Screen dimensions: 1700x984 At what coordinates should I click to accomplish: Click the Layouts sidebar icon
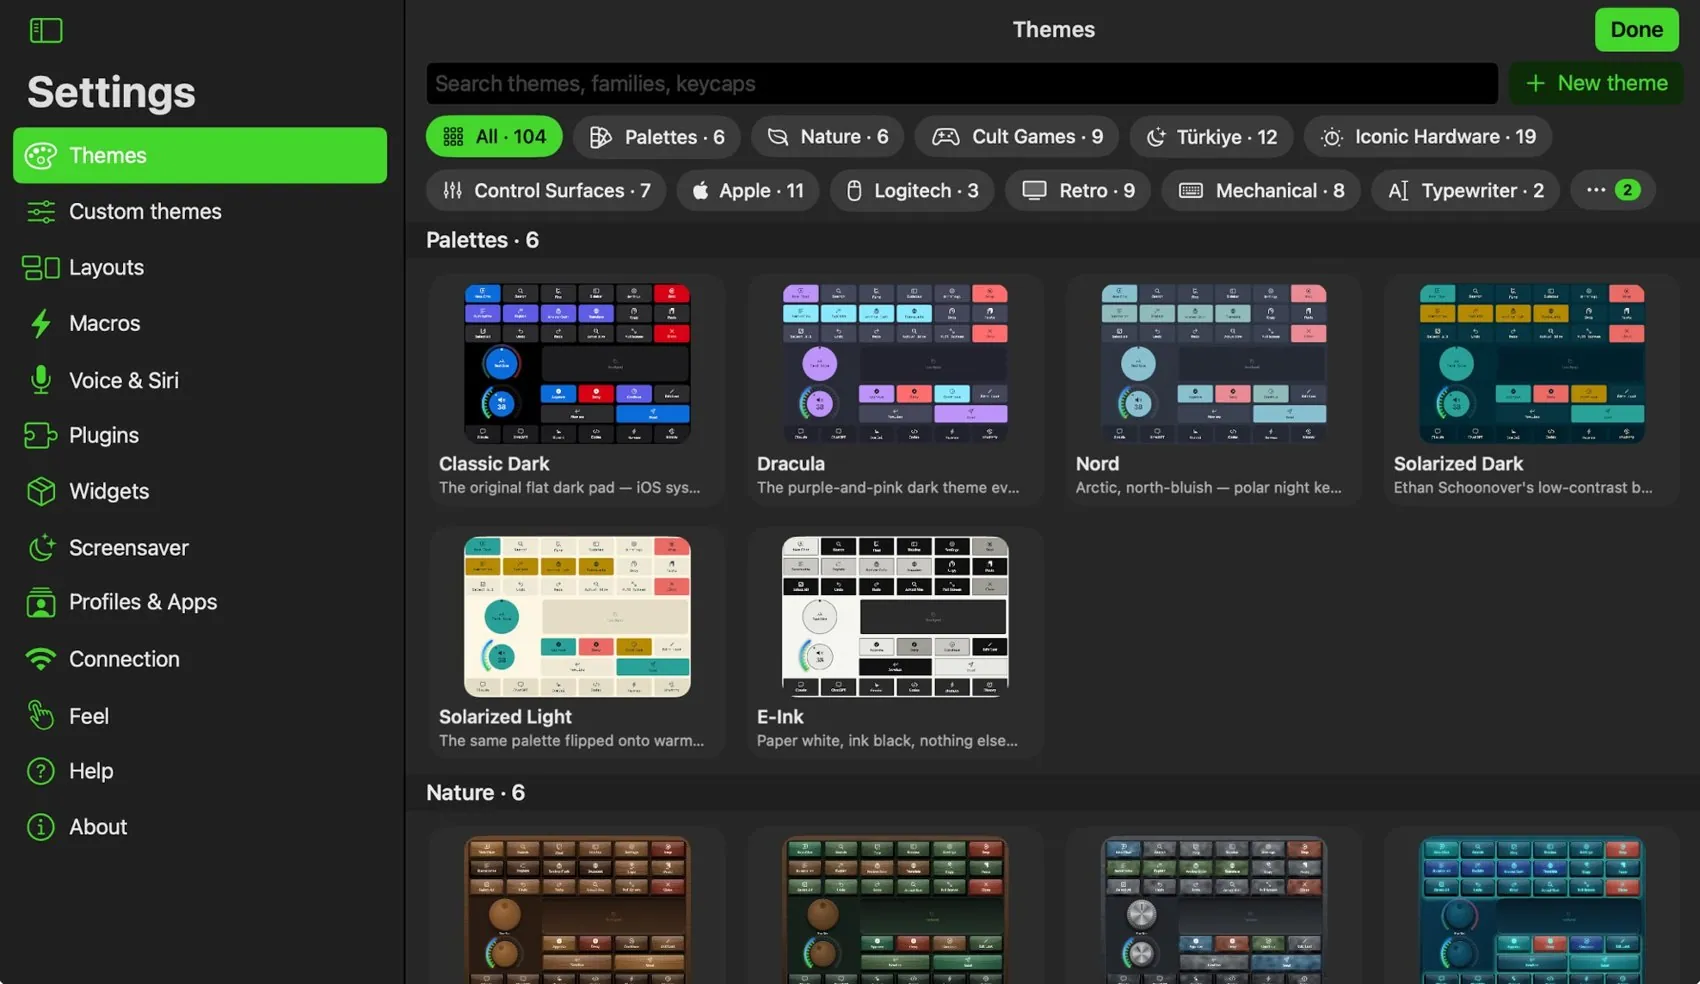tap(41, 267)
